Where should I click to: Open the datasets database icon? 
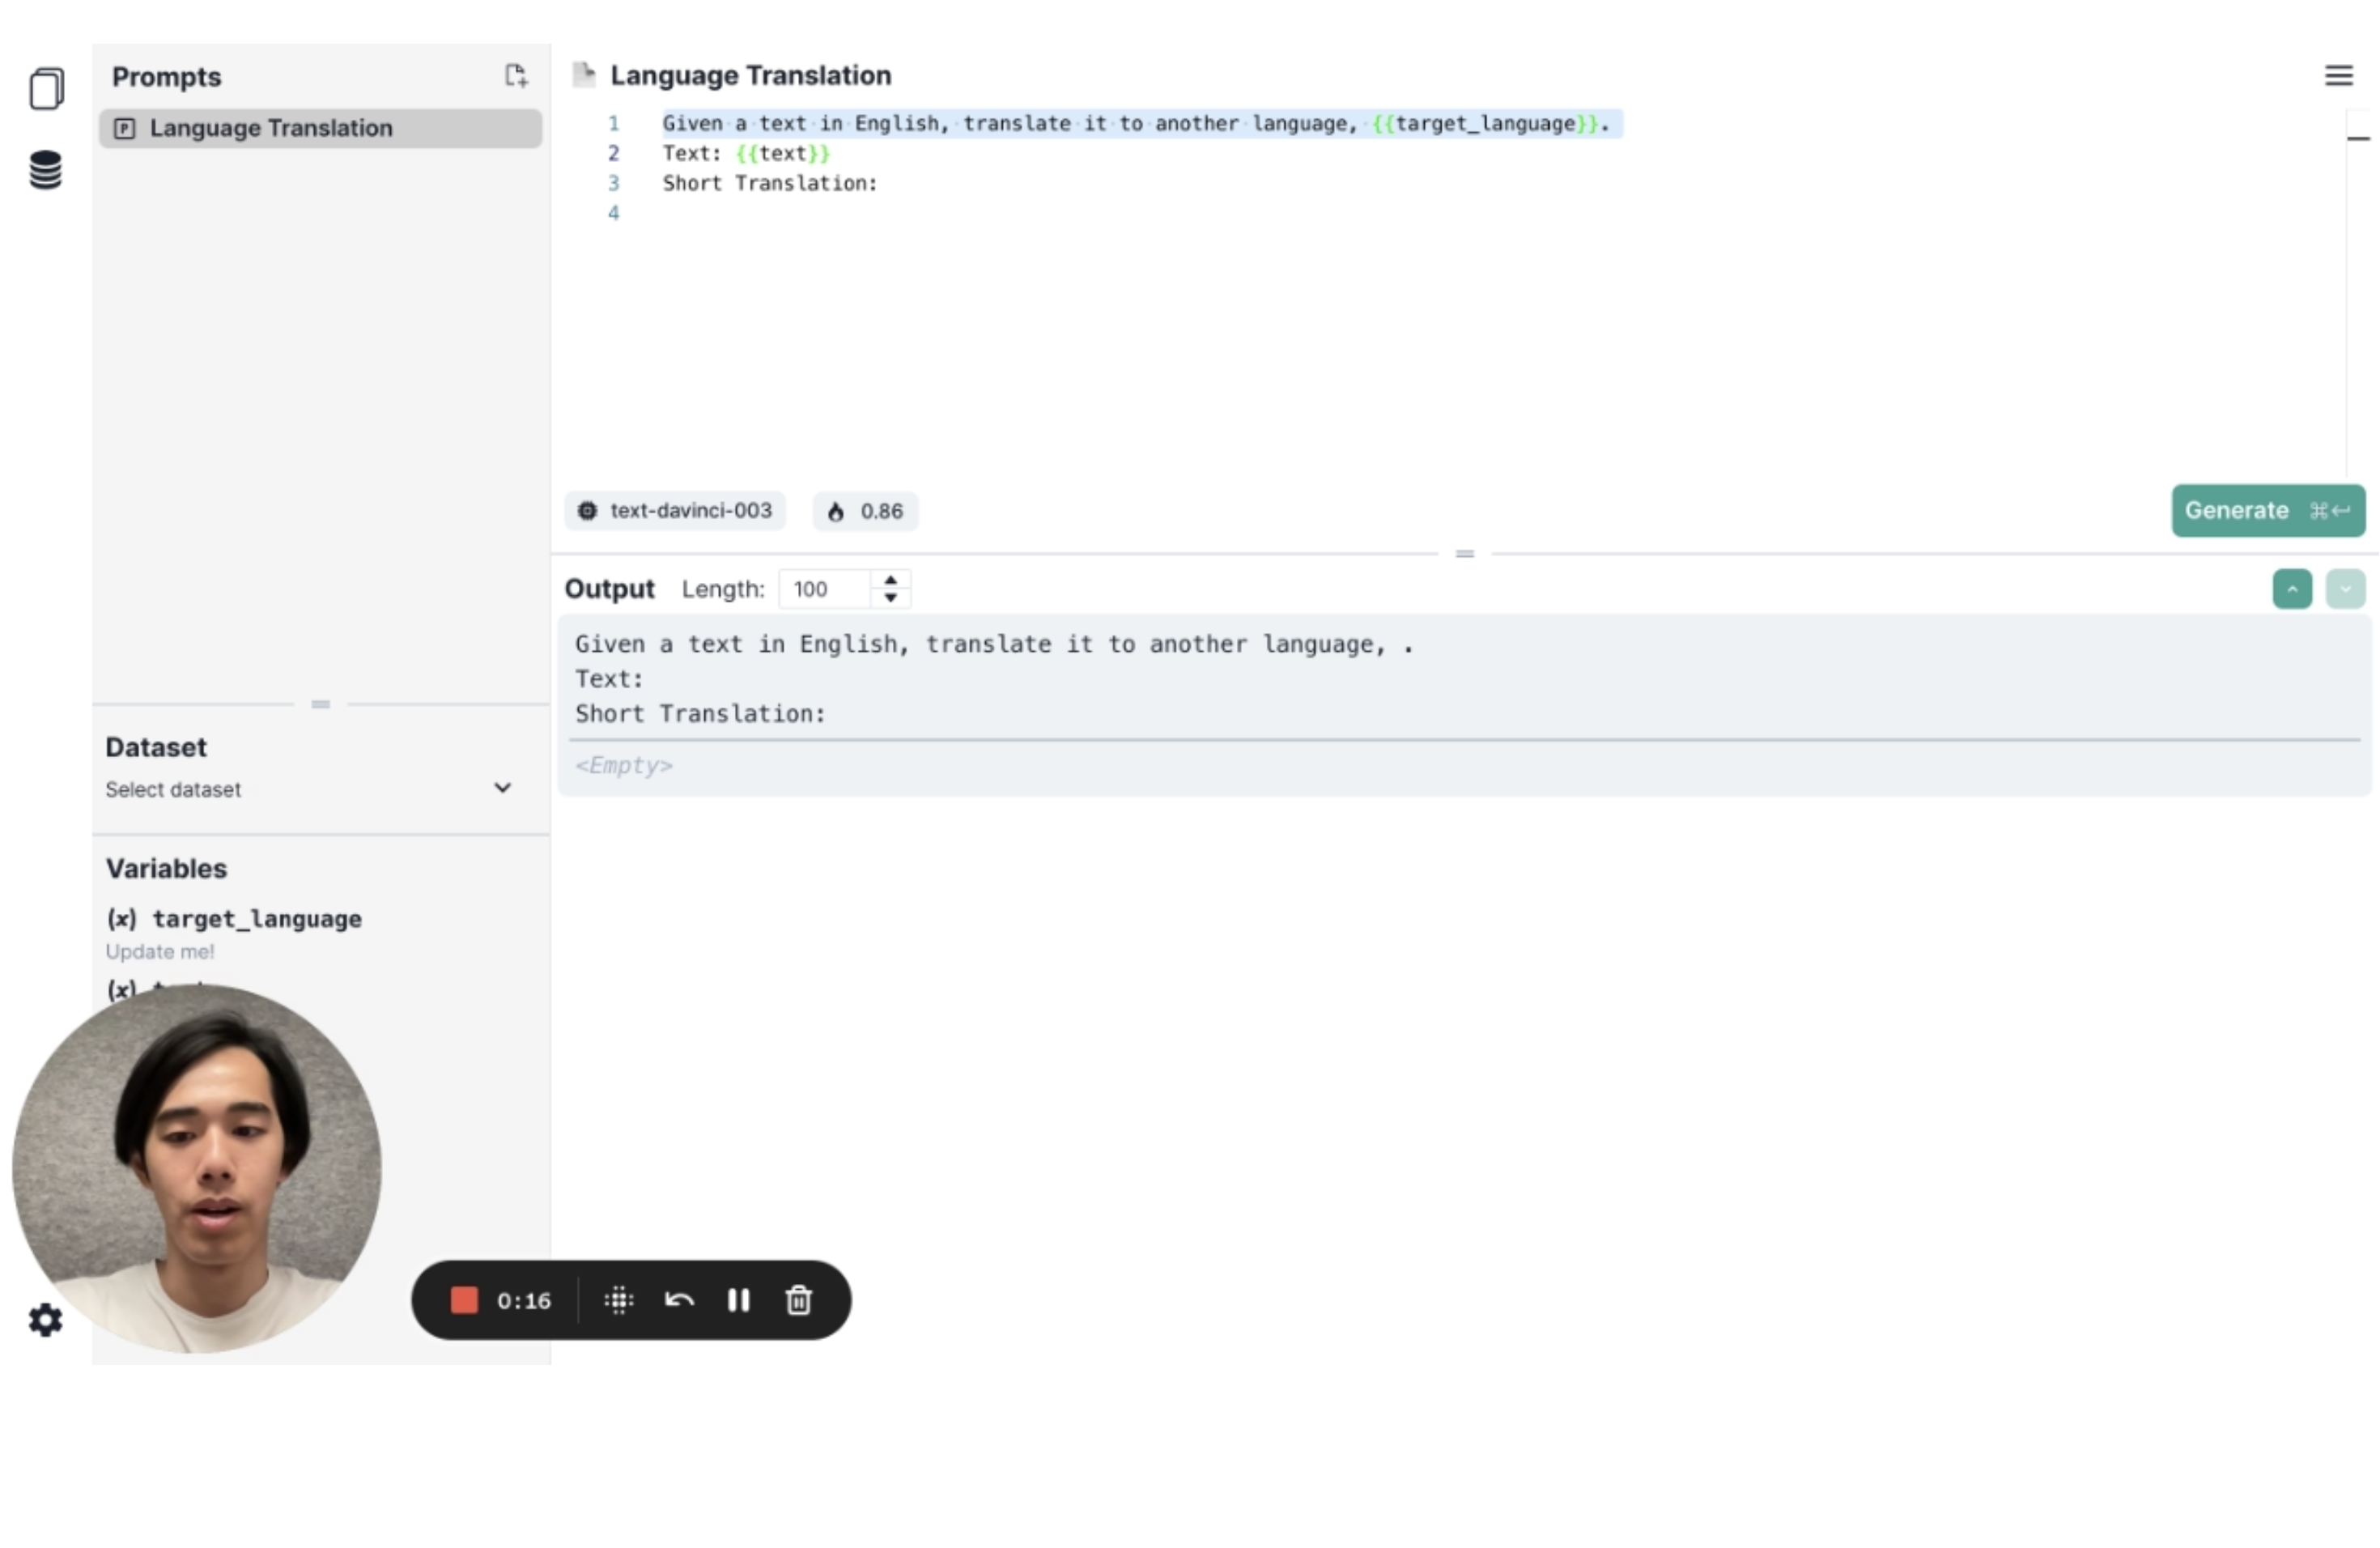[46, 170]
